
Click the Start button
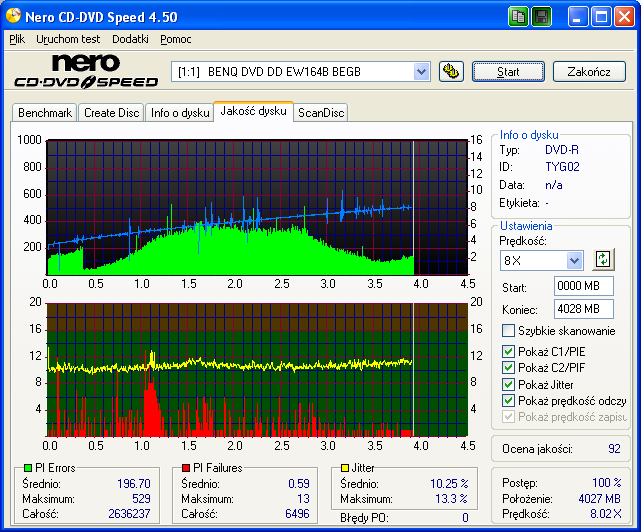coord(508,72)
